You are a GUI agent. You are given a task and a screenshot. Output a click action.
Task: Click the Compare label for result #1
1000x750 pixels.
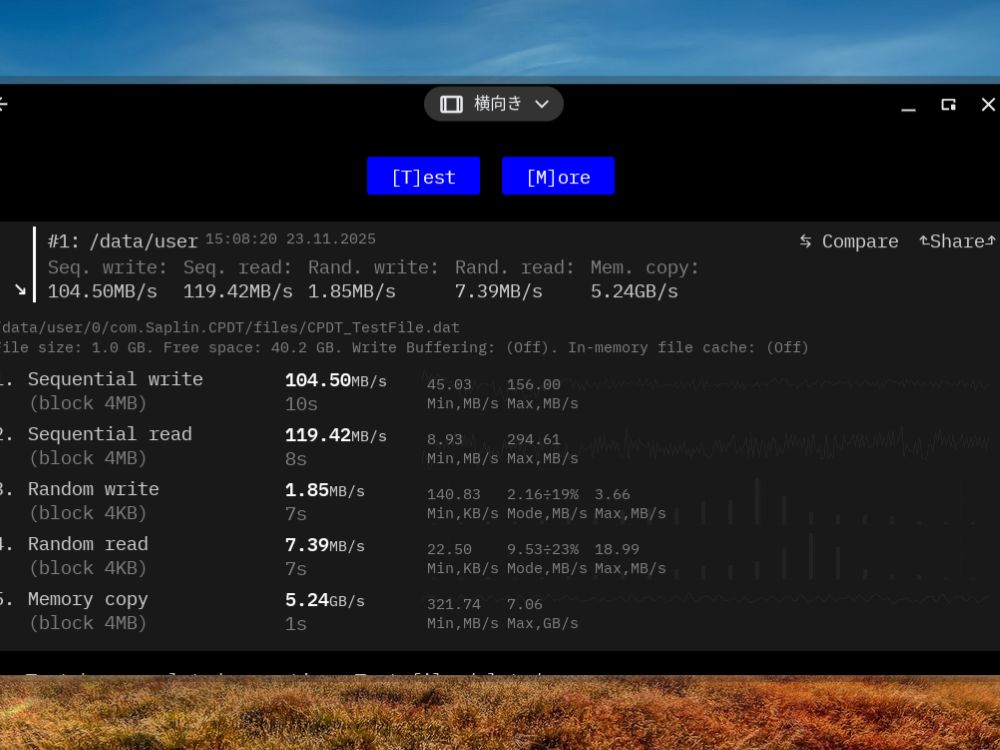(x=858, y=241)
